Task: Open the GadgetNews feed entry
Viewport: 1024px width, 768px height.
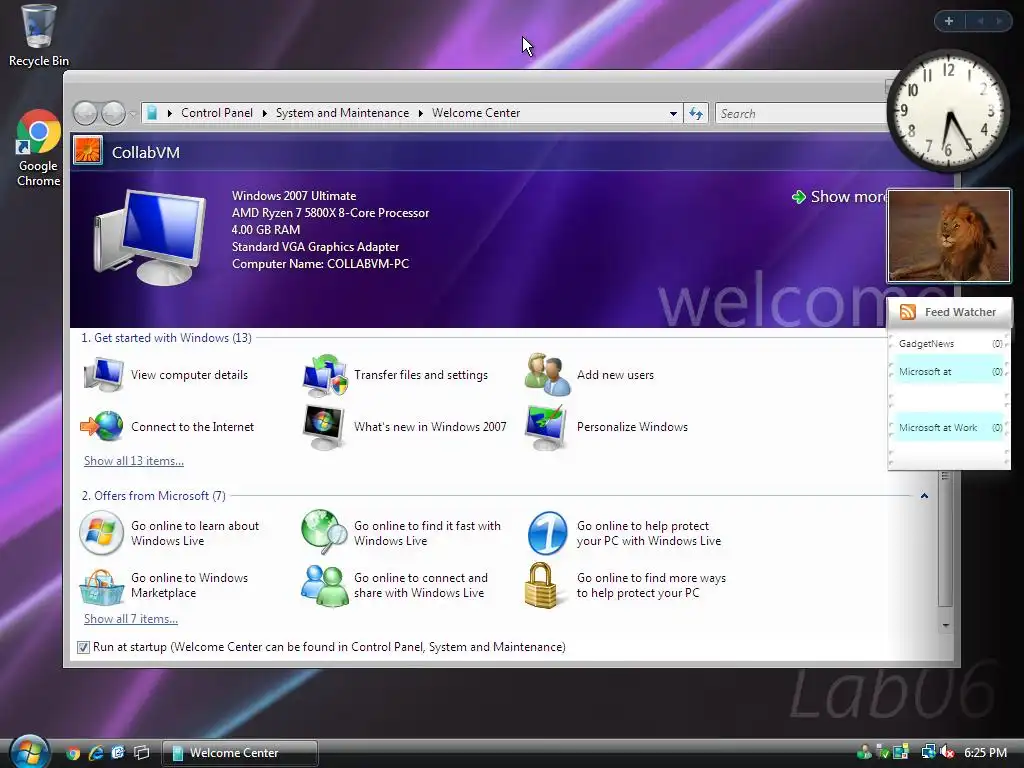Action: tap(950, 344)
